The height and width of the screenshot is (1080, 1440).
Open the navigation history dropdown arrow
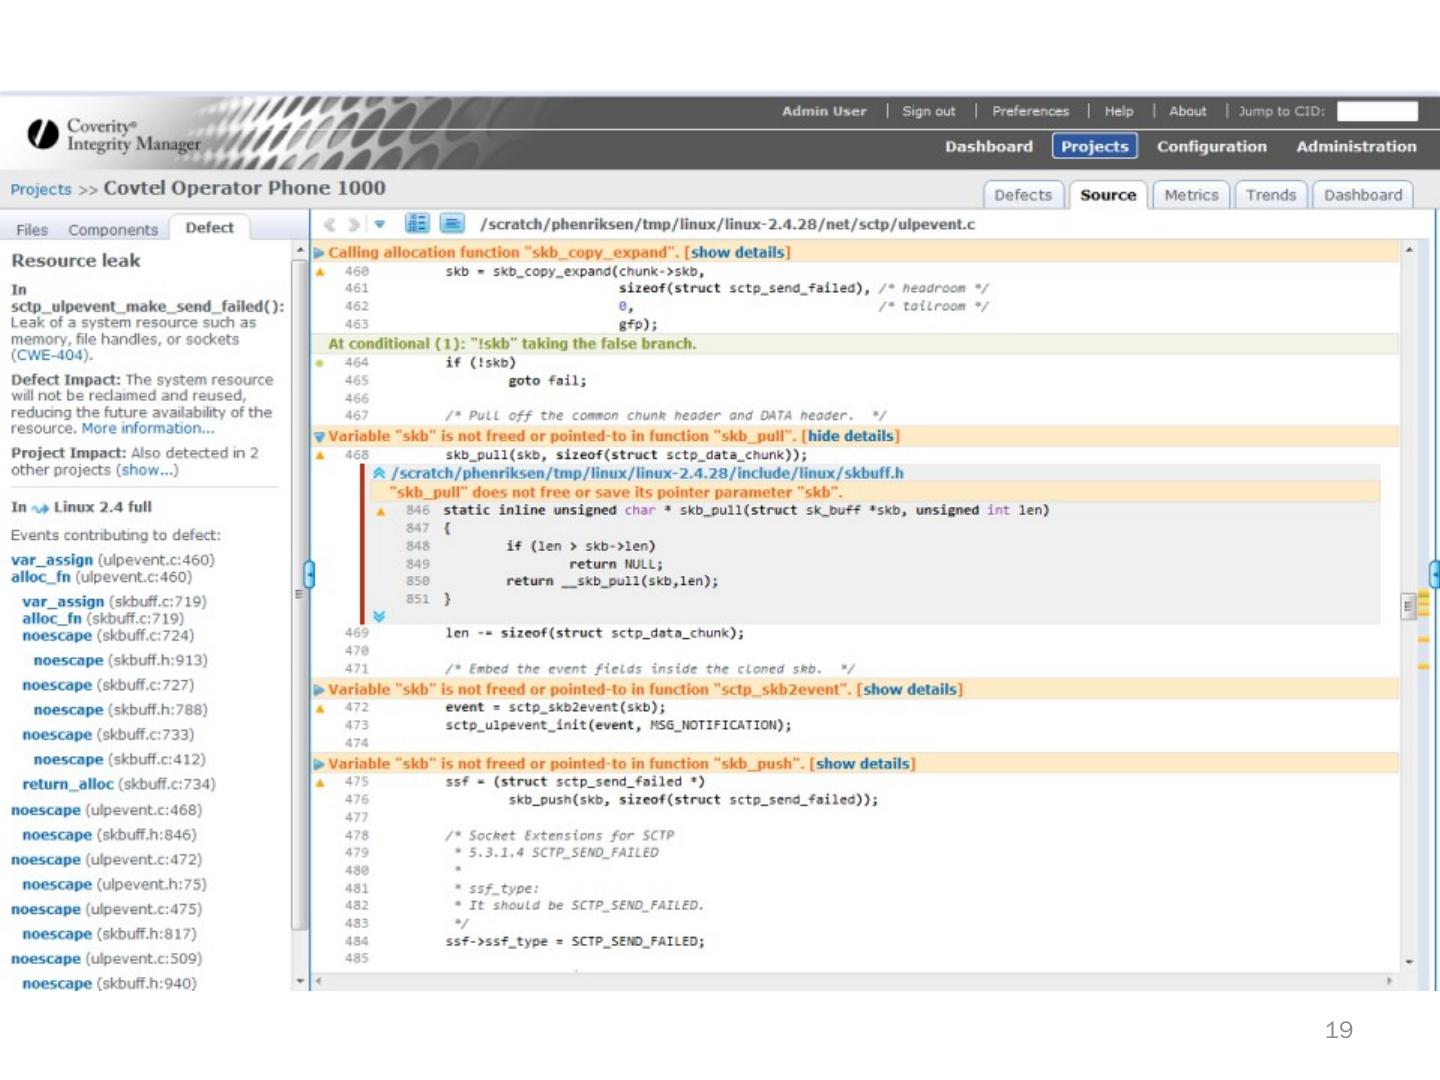point(380,224)
